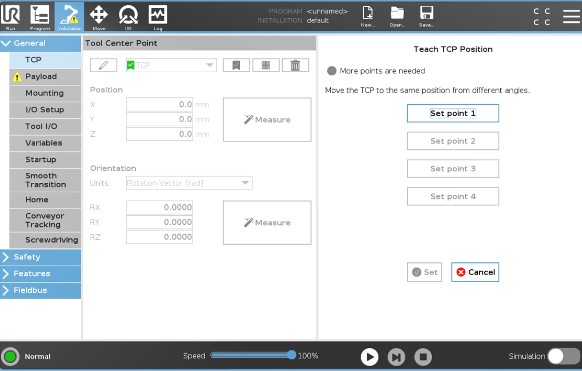Open the TCP selection dropdown
This screenshot has width=582, height=371.
(x=171, y=65)
